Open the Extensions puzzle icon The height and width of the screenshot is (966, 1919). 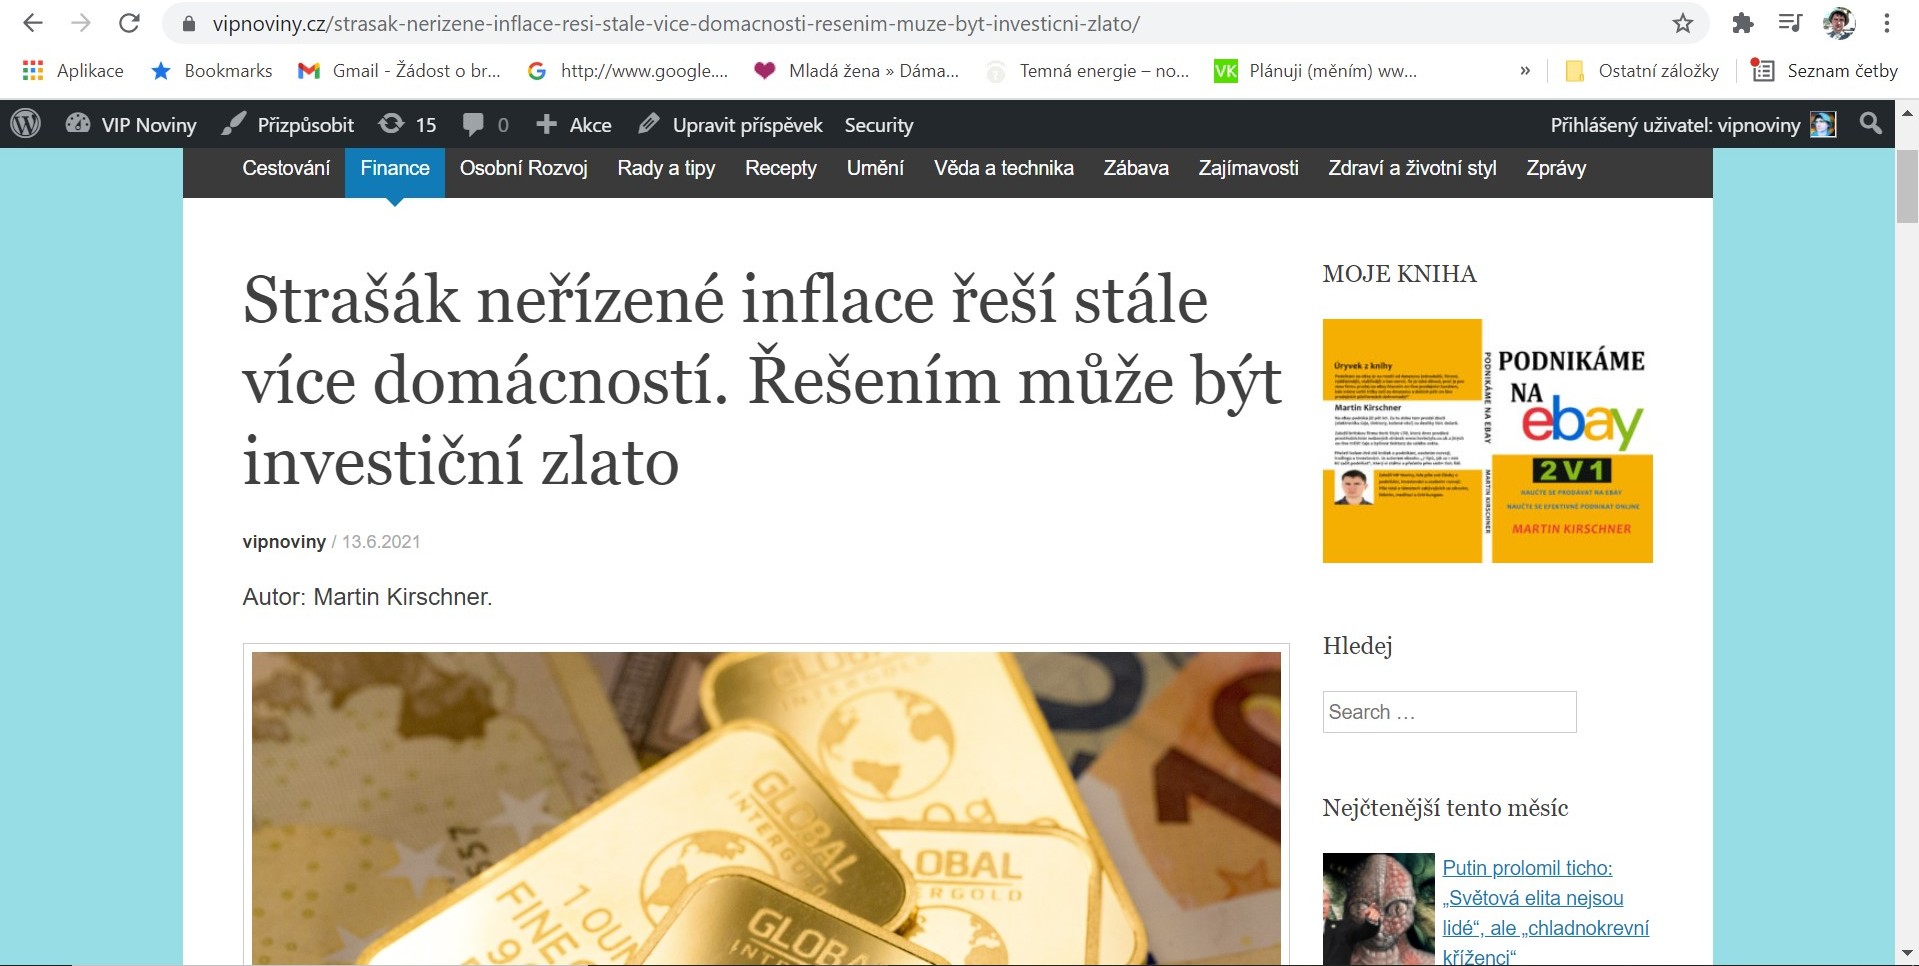click(1743, 23)
